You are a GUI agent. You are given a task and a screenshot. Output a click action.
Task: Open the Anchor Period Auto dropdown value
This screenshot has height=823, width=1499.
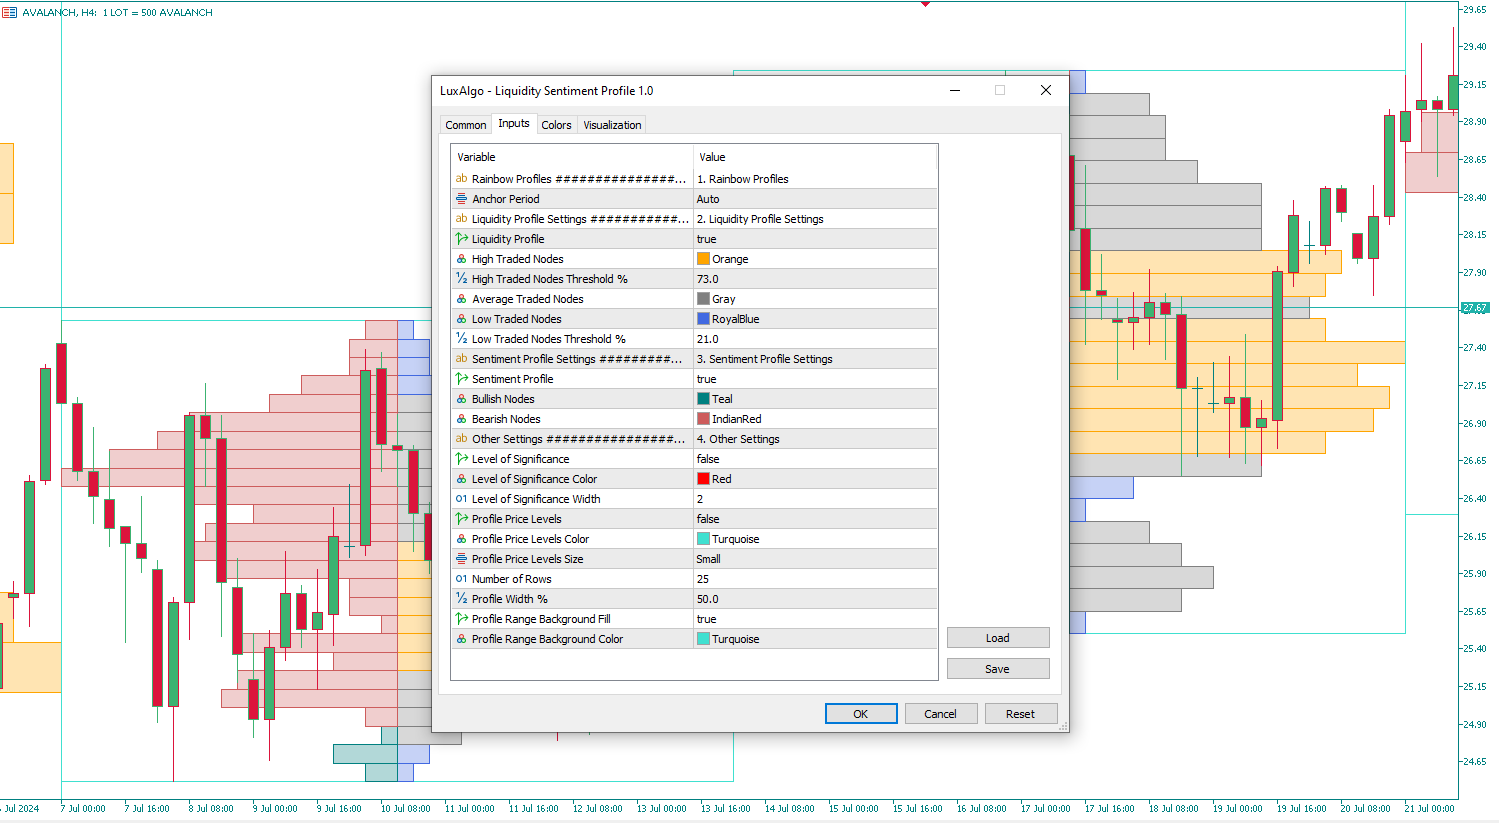click(814, 199)
